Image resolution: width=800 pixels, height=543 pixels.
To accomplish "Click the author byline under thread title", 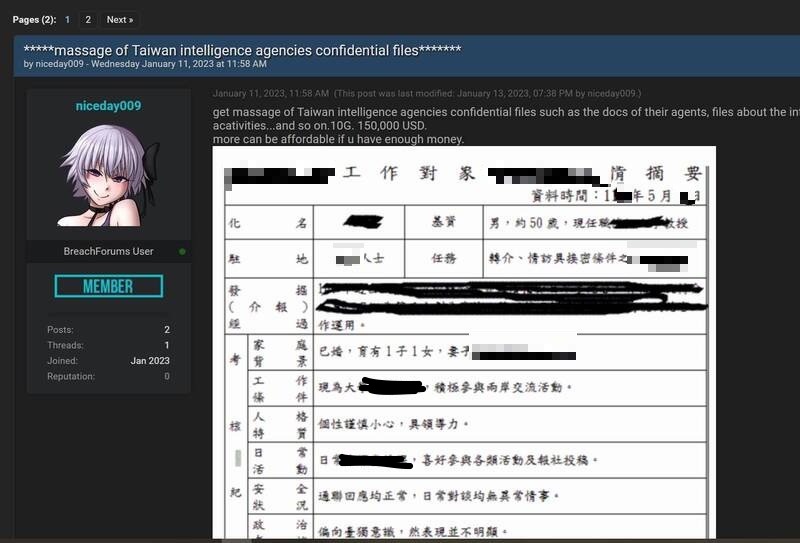I will 145,64.
